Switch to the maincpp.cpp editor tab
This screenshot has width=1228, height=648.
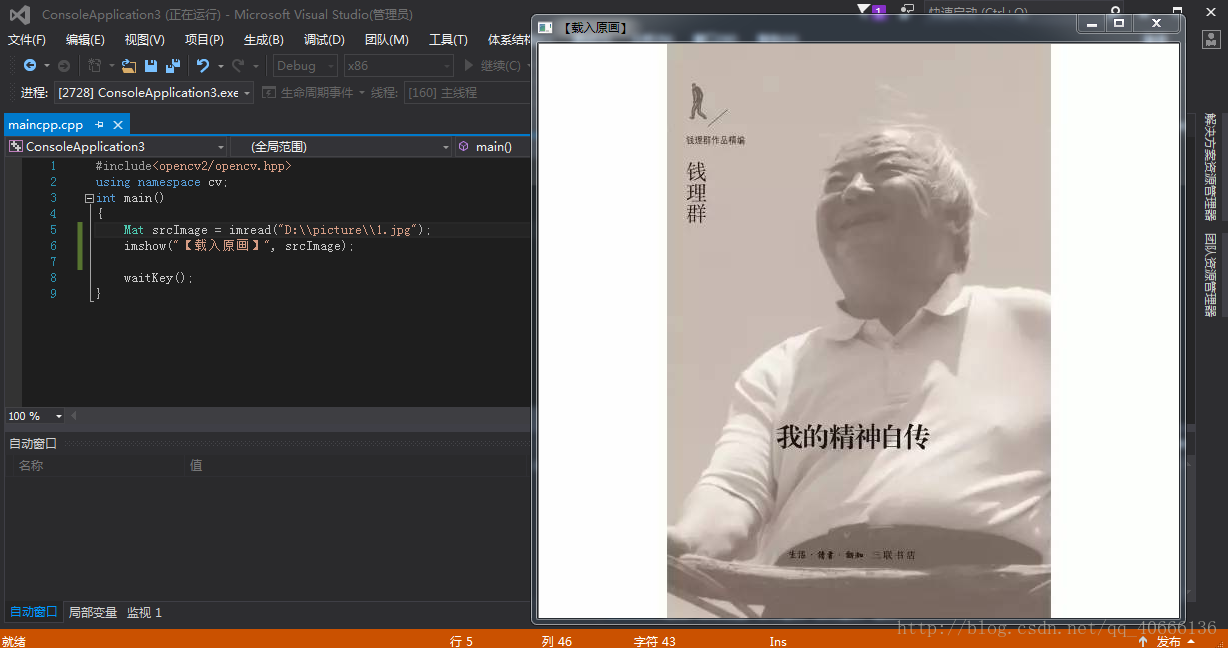pyautogui.click(x=46, y=125)
